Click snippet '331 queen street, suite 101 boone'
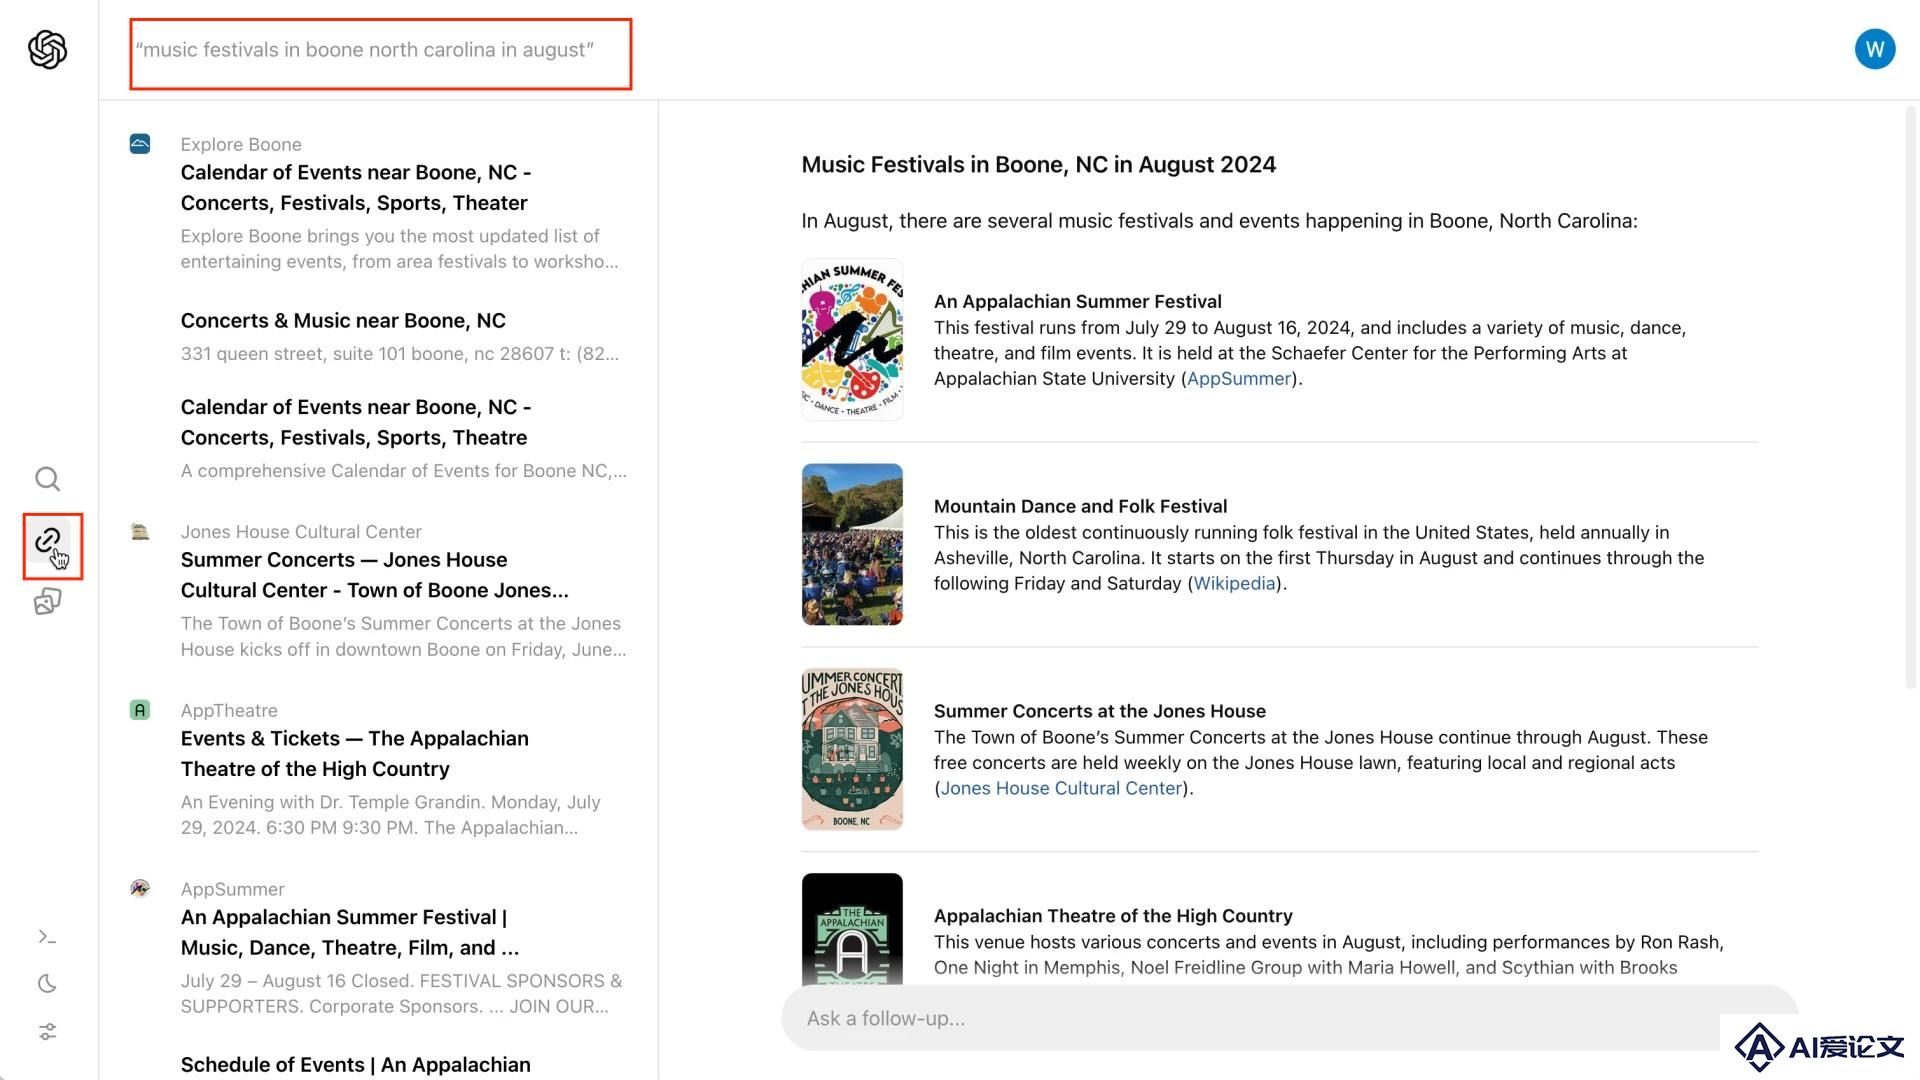Screen dimensions: 1920x1080 400,353
